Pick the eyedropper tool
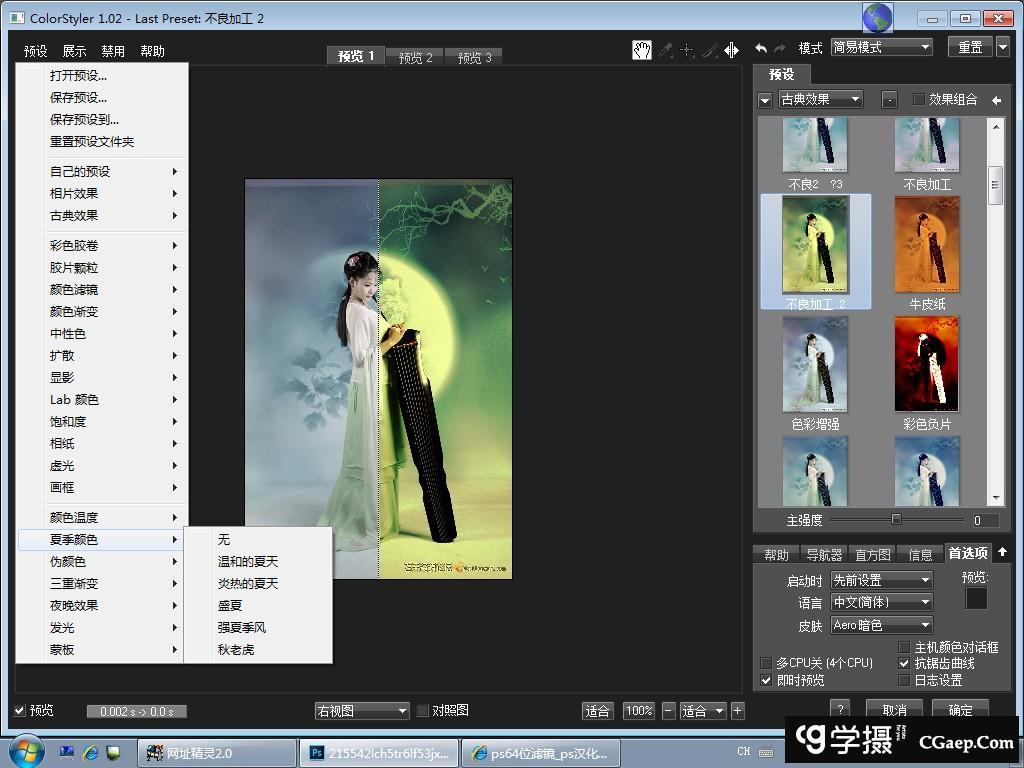 click(665, 50)
